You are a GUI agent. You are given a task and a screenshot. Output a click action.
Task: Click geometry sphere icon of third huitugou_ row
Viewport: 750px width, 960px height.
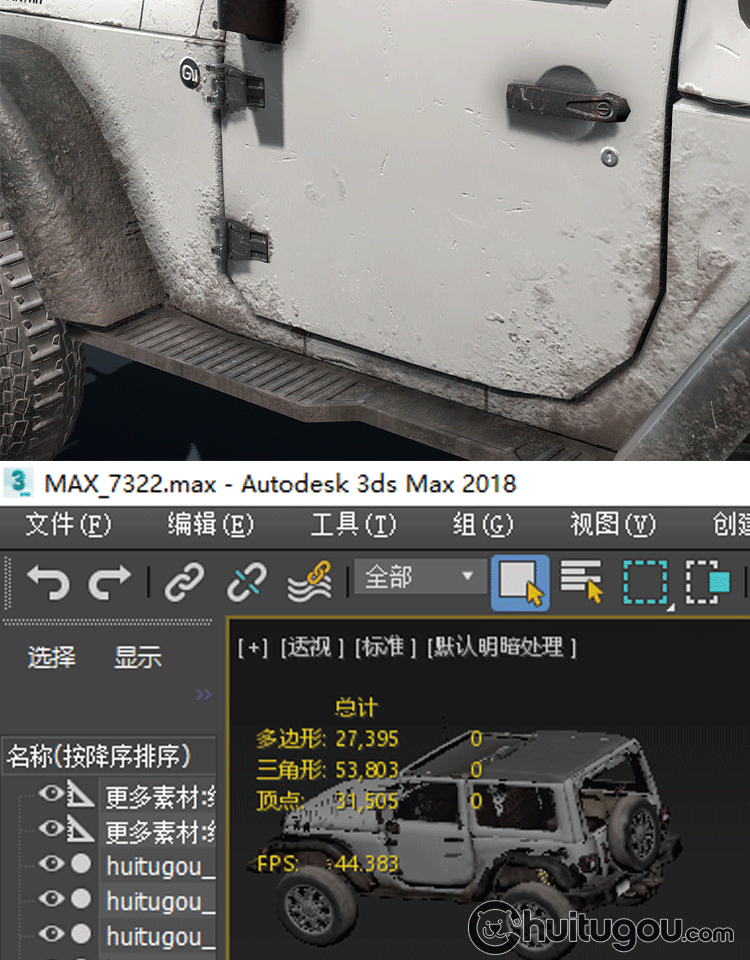tap(81, 934)
